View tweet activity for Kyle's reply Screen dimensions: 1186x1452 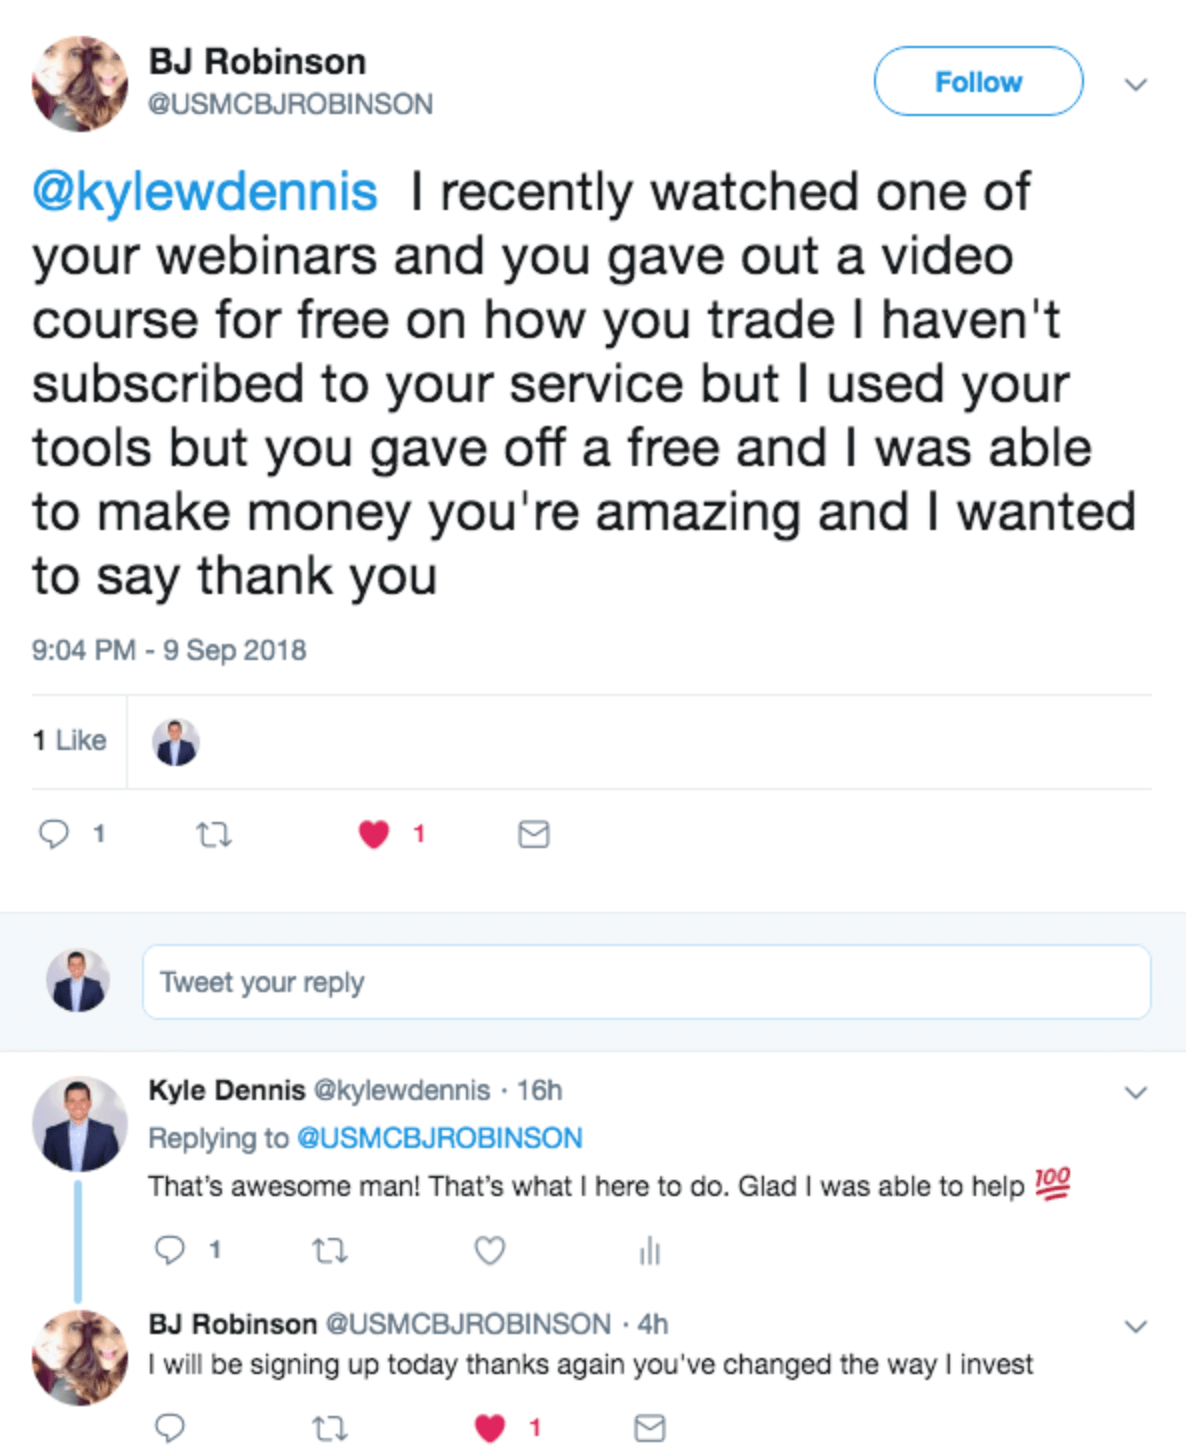point(650,1250)
